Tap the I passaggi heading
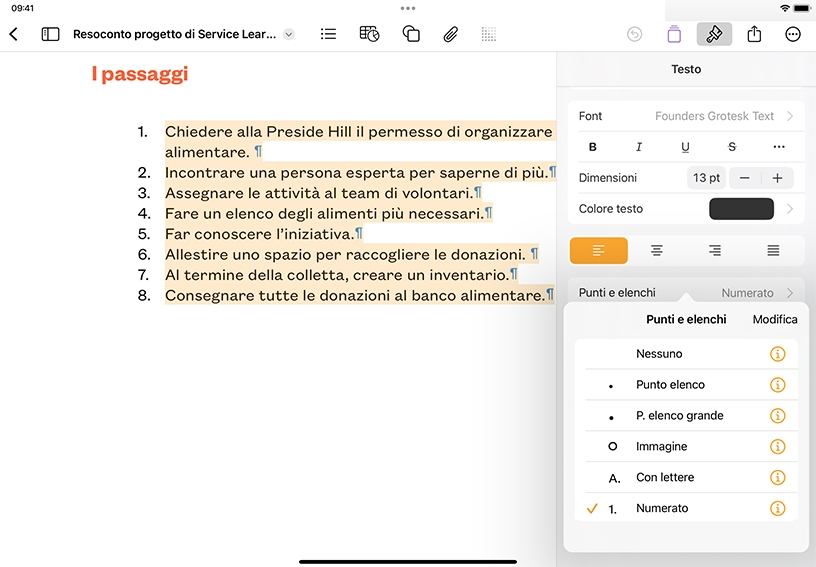The width and height of the screenshot is (816, 567). click(x=140, y=74)
